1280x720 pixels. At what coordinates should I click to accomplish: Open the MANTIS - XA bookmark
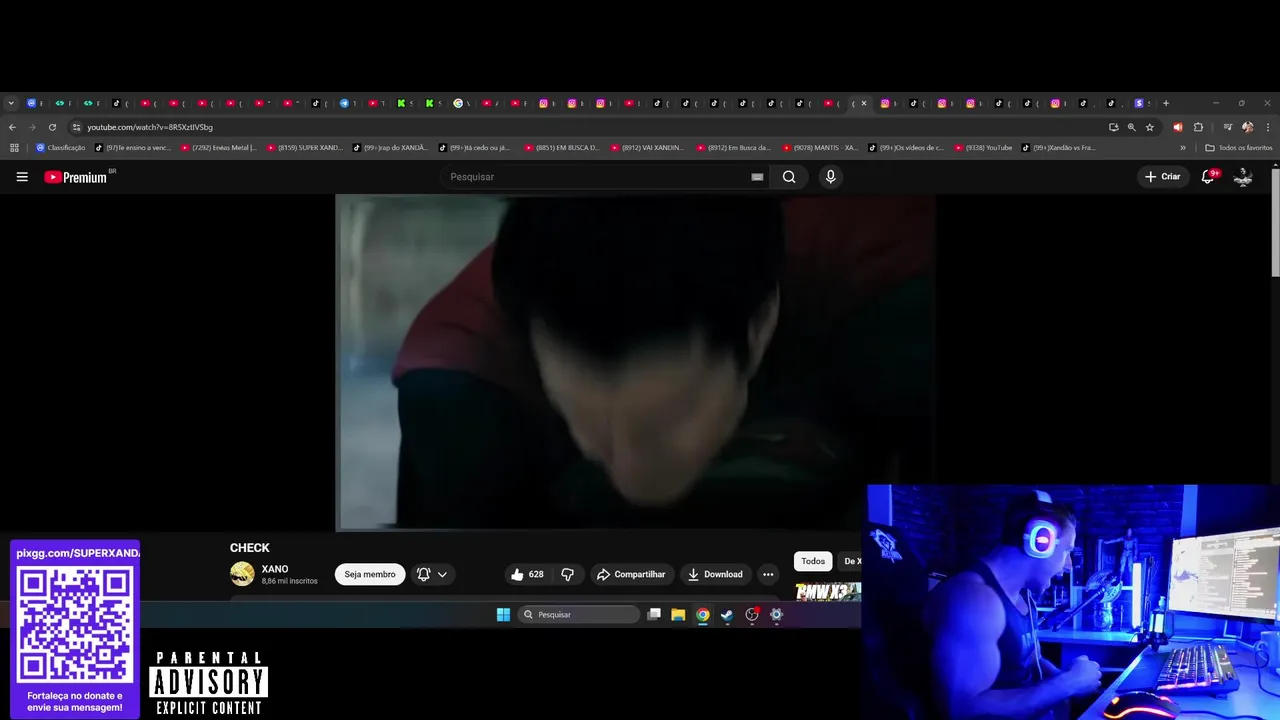pos(821,148)
